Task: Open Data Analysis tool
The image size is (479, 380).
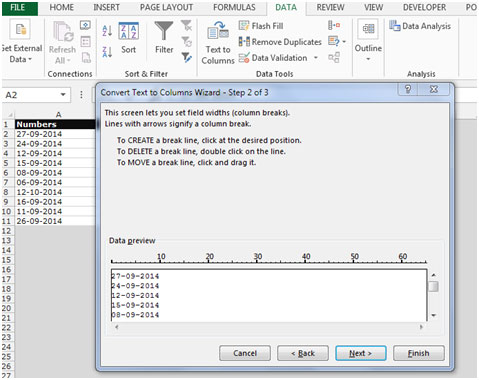Action: 420,26
